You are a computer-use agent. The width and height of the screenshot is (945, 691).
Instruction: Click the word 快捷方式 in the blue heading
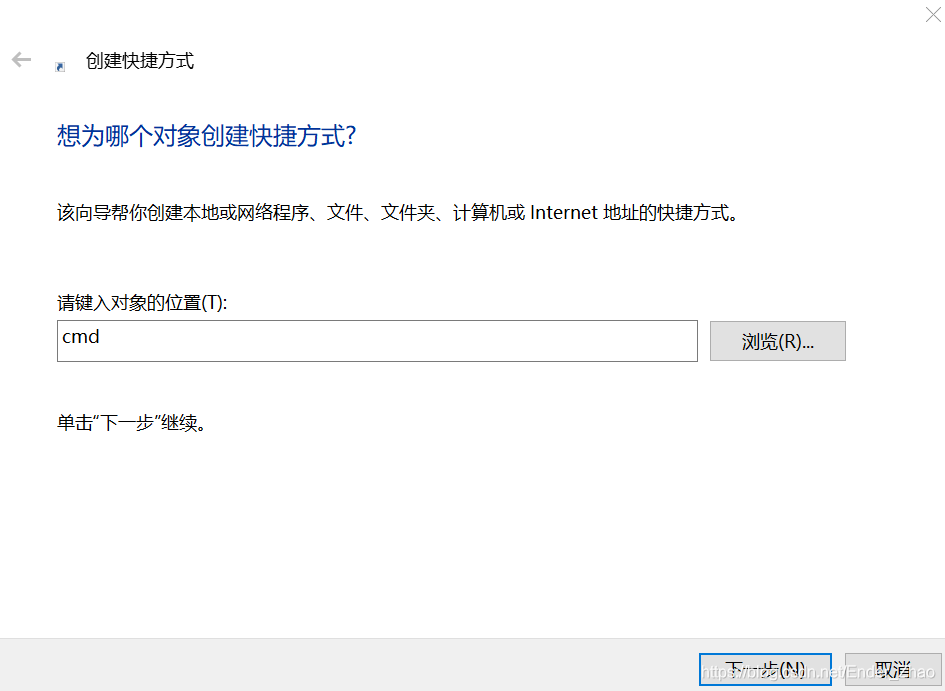click(x=298, y=136)
